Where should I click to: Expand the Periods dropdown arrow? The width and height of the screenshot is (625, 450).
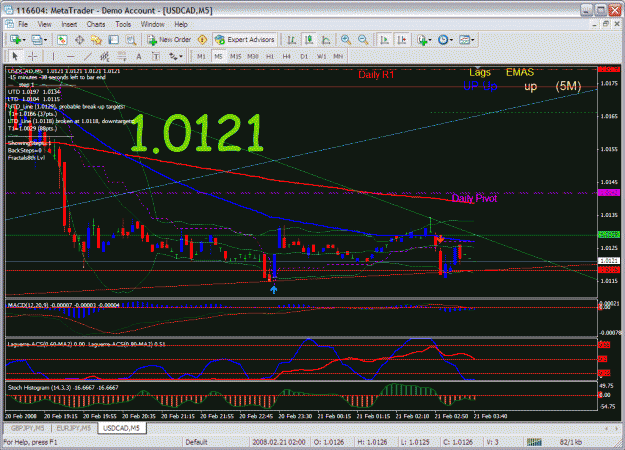click(x=451, y=40)
